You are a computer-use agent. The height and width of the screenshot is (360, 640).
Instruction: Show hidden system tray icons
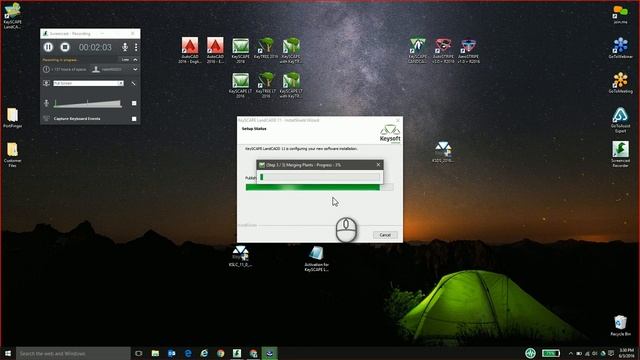(x=571, y=353)
